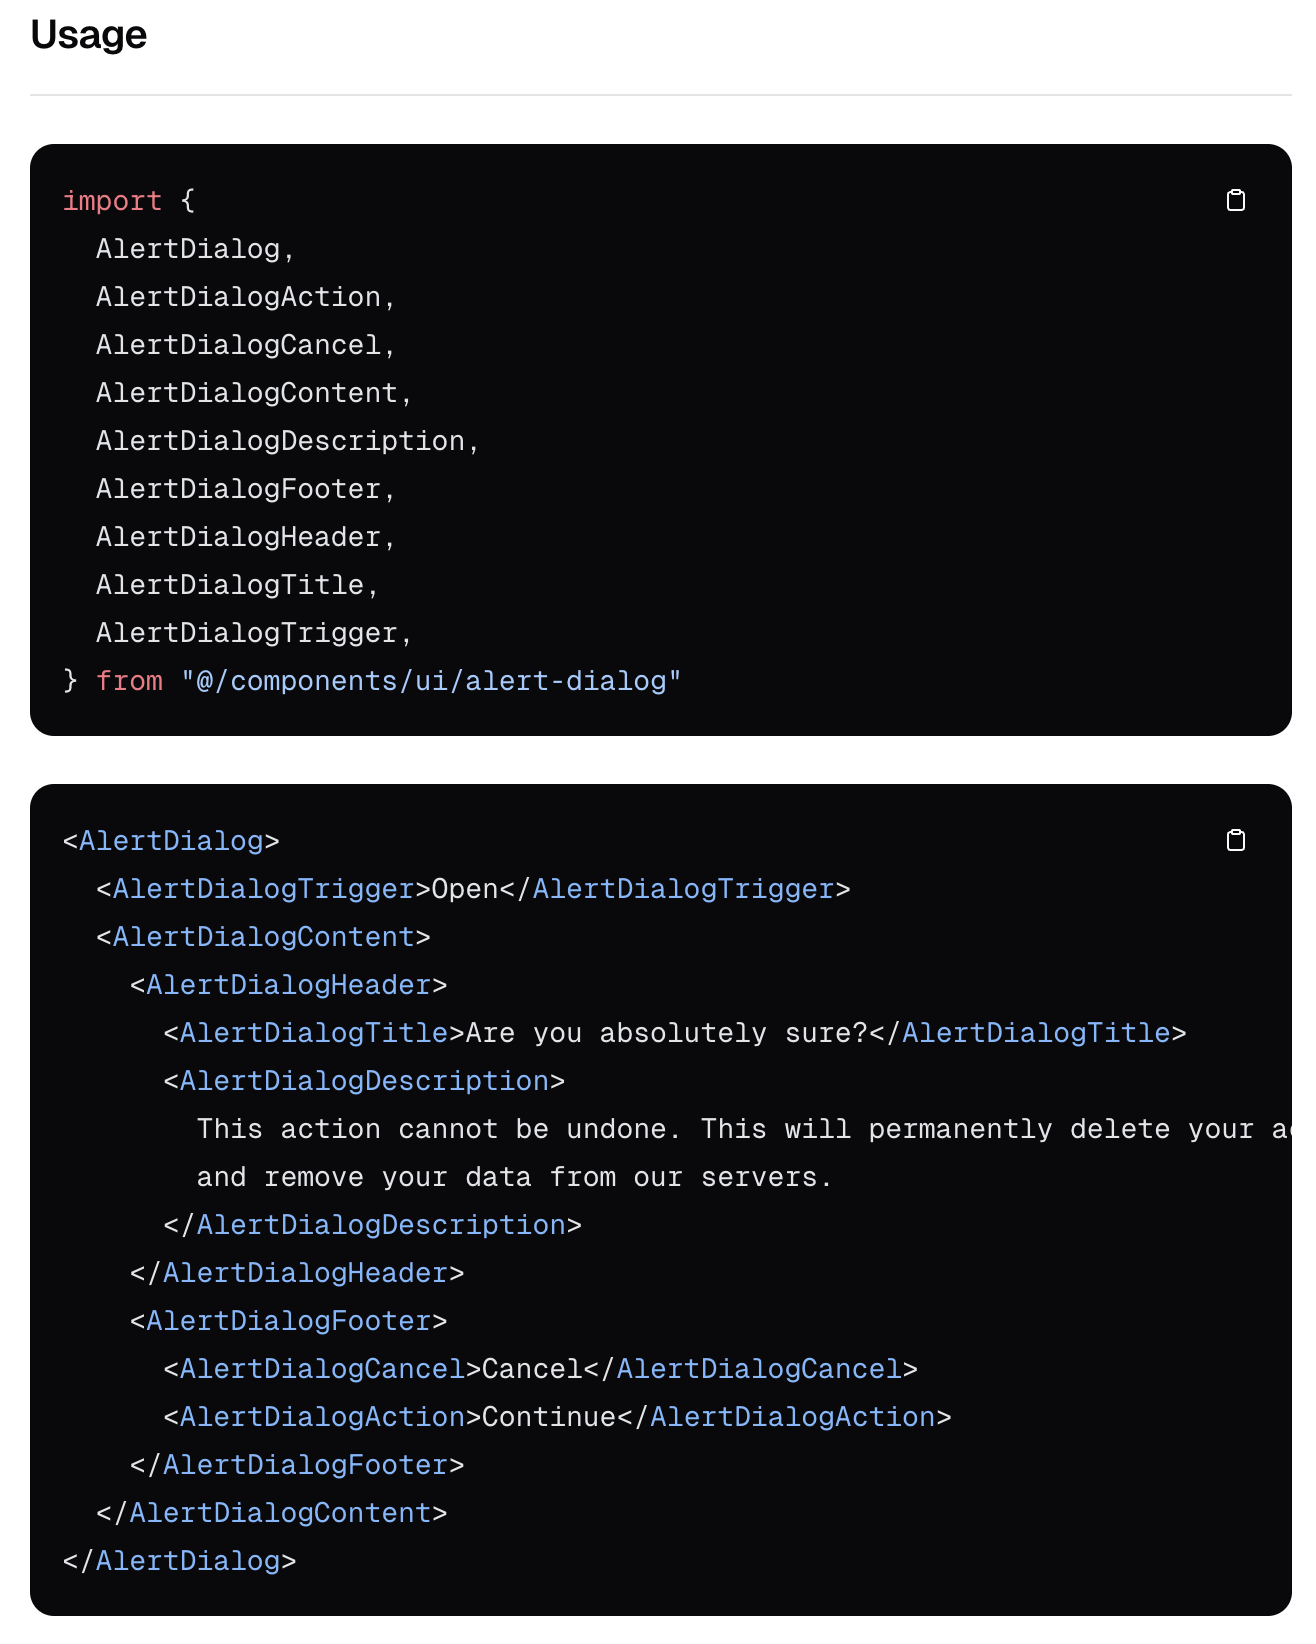This screenshot has height=1644, width=1316.
Task: Click the opening AlertDialogContent tag
Action: pos(263,937)
